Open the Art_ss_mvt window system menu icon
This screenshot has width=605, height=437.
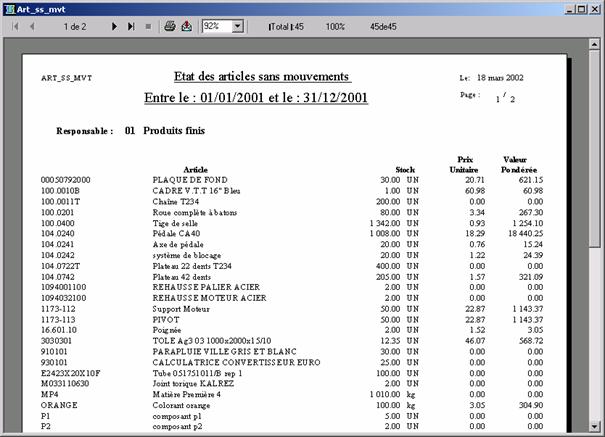[9, 8]
